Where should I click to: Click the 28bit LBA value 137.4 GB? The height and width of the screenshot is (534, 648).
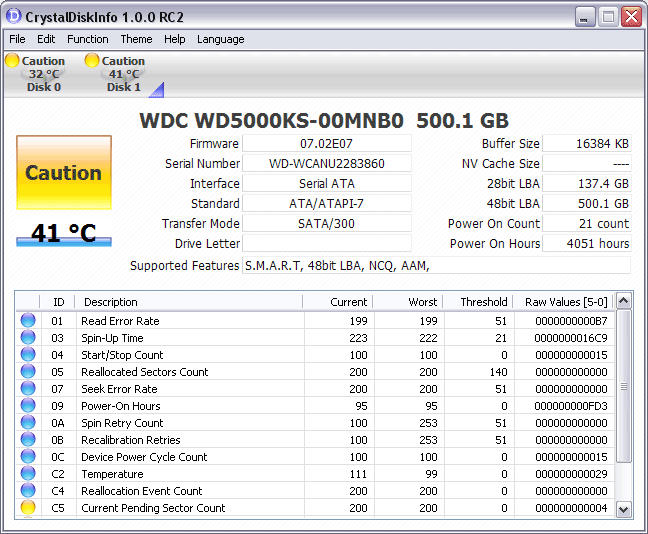[587, 183]
